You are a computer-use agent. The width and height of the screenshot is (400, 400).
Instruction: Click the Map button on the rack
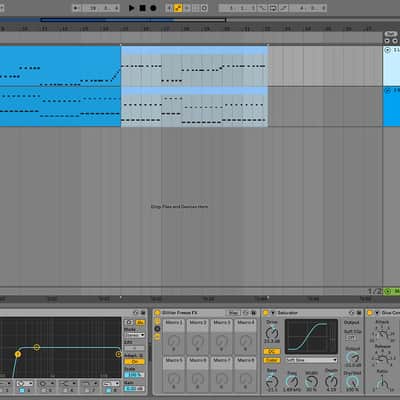point(233,313)
